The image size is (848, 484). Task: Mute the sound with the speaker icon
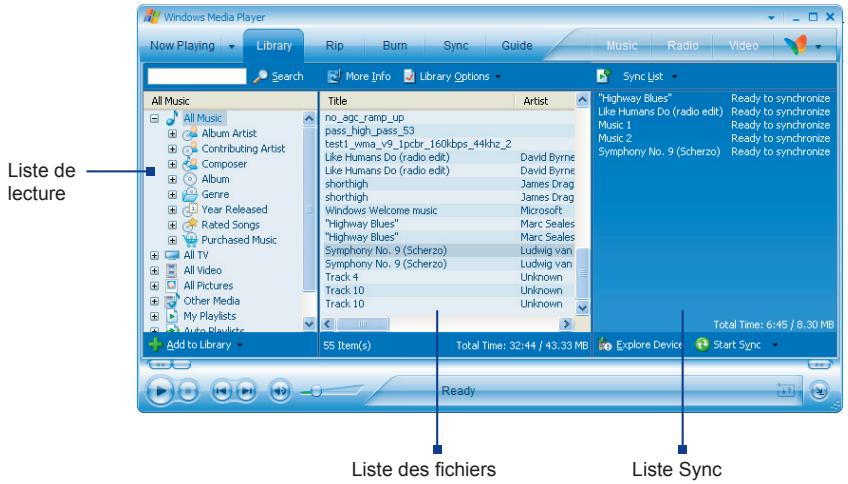click(280, 390)
